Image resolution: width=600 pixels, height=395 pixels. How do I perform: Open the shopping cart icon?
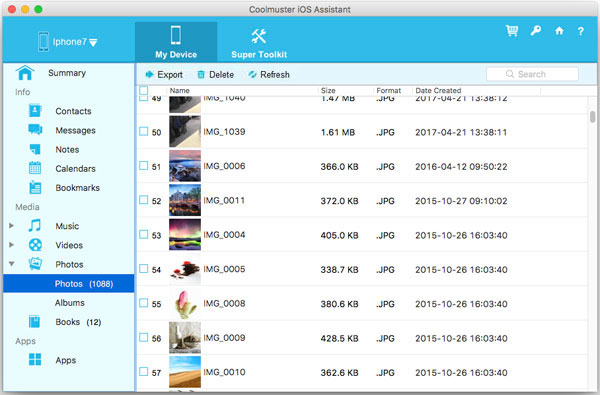coord(512,31)
